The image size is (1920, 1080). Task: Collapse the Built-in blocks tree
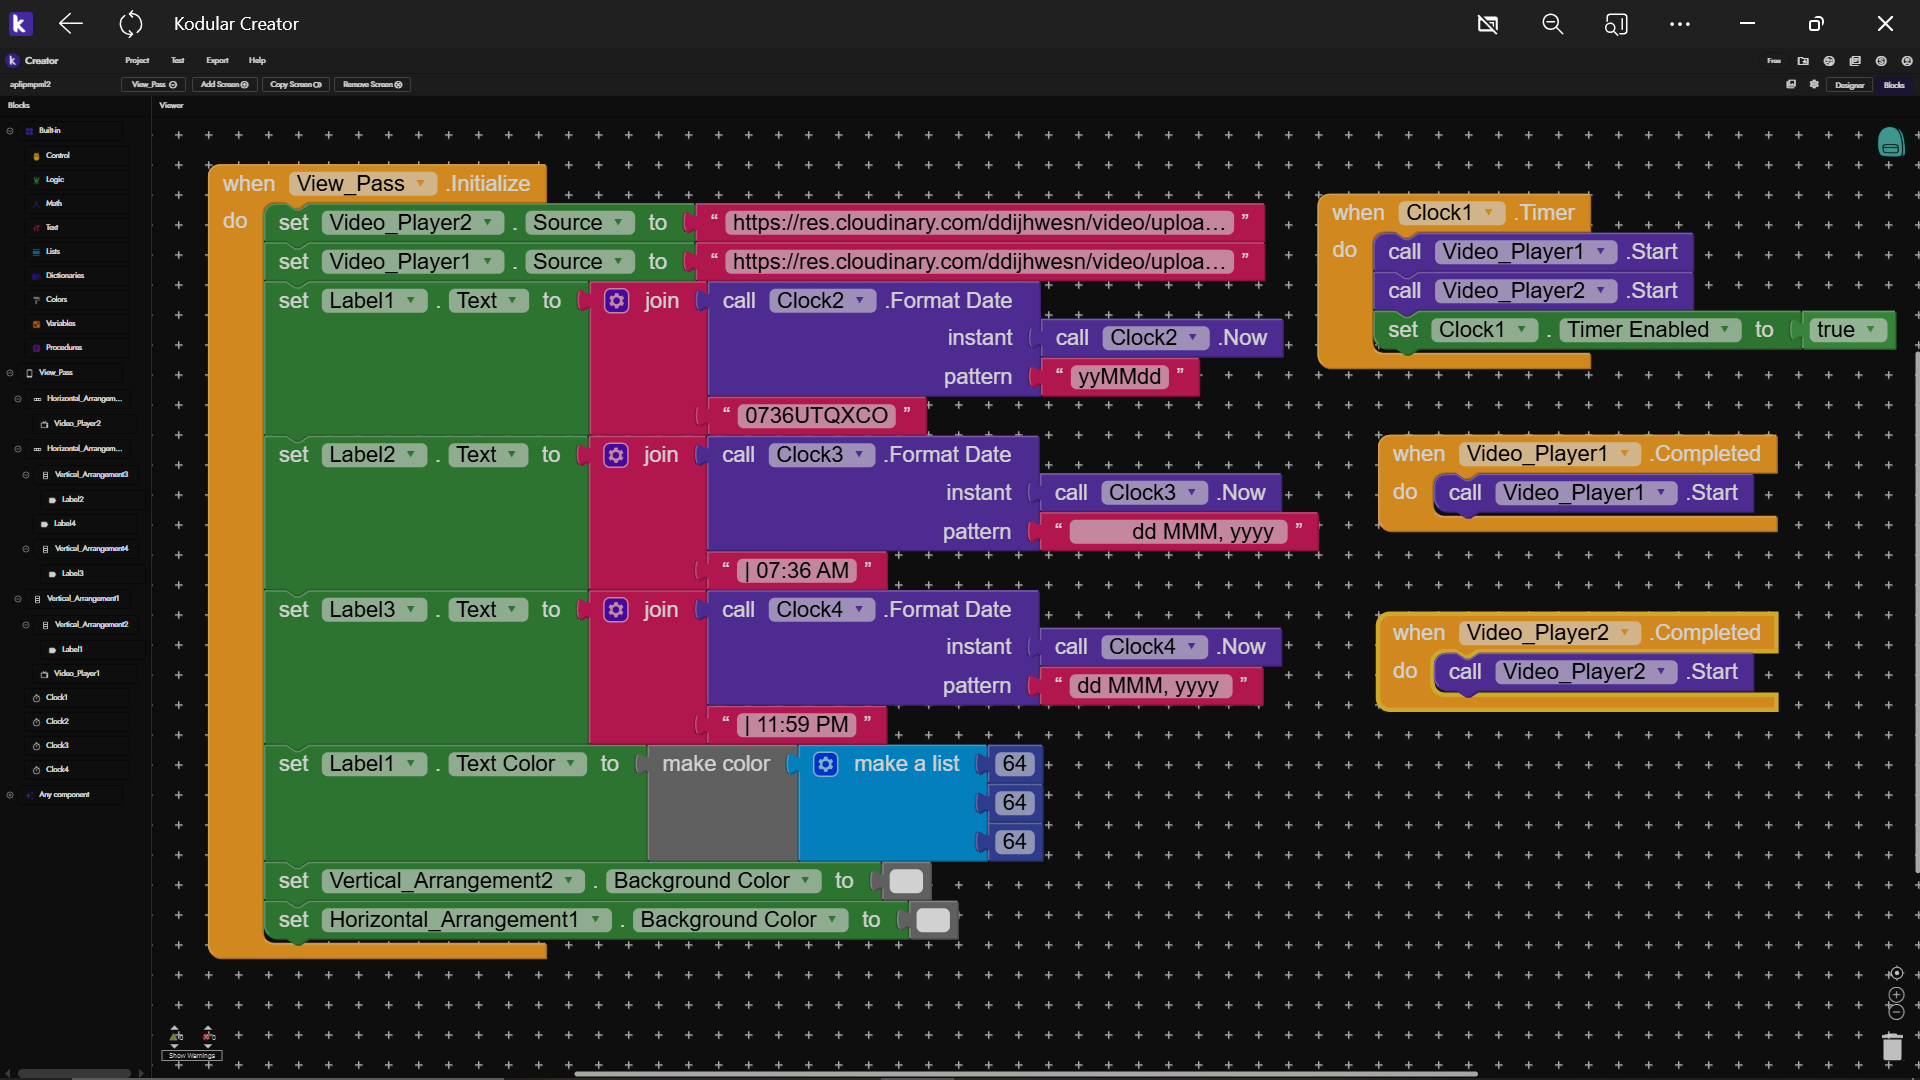pyautogui.click(x=10, y=131)
